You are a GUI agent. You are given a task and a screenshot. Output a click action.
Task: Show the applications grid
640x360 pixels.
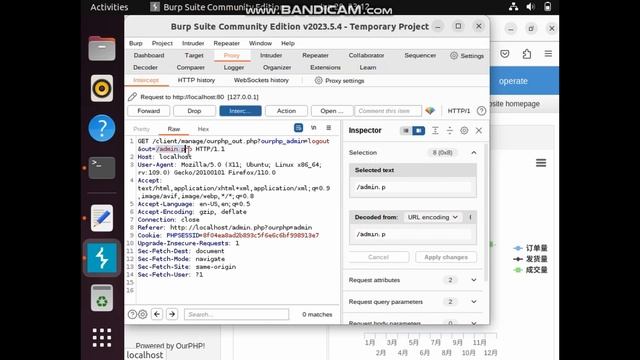[102, 338]
